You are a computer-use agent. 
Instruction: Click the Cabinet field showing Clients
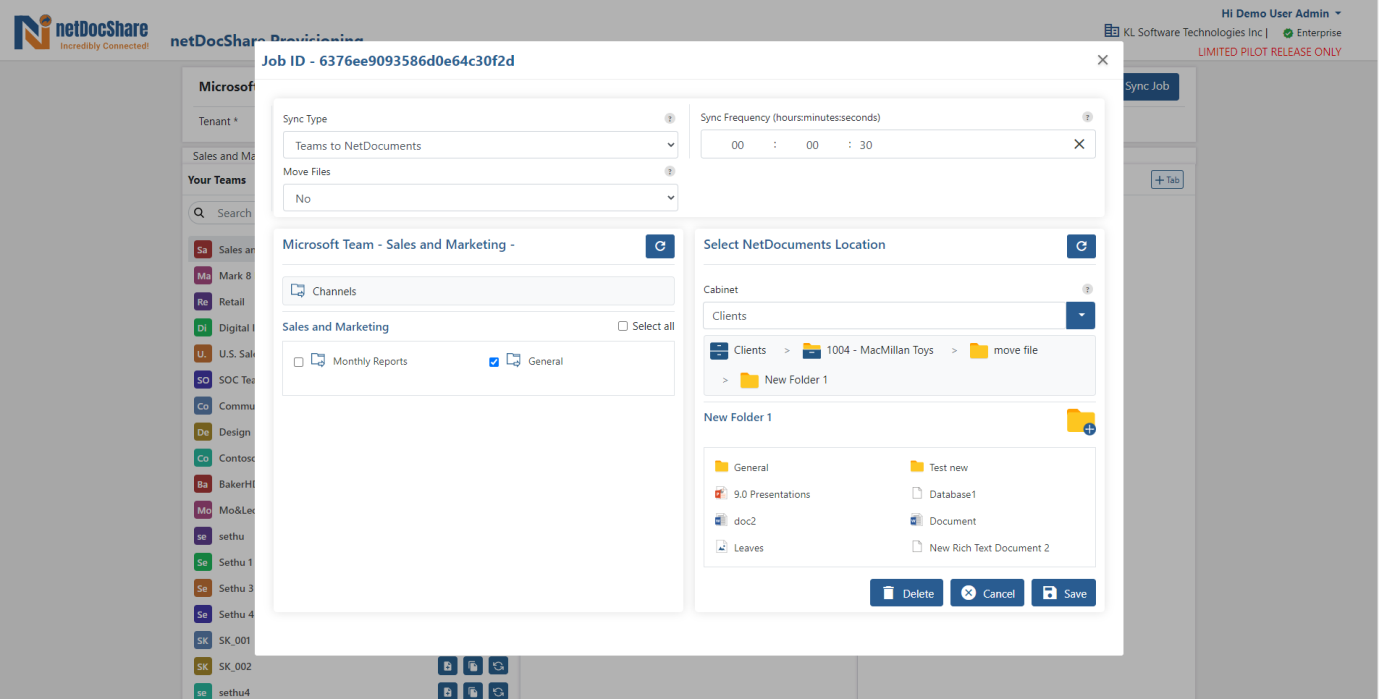(x=885, y=315)
